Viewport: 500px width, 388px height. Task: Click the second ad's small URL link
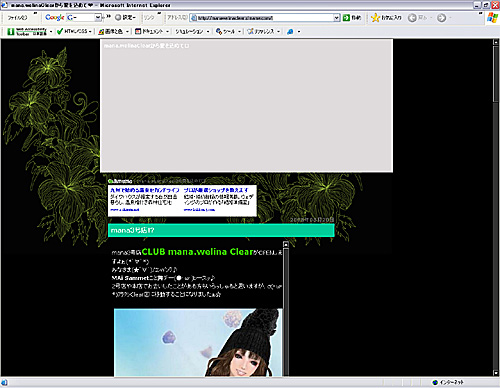point(199,210)
